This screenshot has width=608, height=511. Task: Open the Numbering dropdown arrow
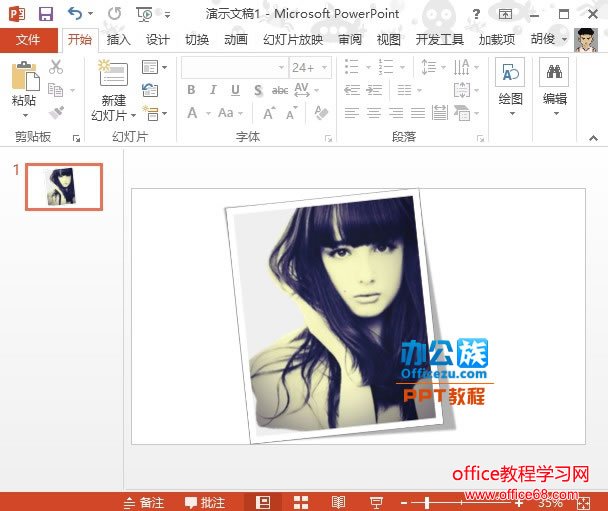(402, 67)
